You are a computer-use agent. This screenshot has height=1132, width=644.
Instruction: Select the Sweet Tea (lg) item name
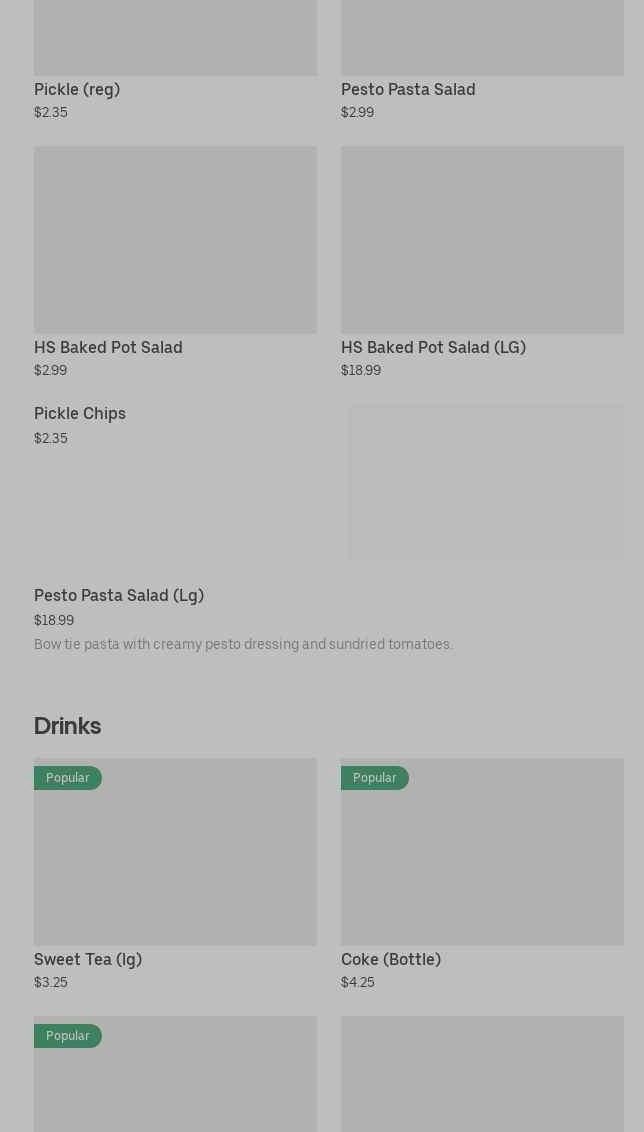tap(88, 959)
